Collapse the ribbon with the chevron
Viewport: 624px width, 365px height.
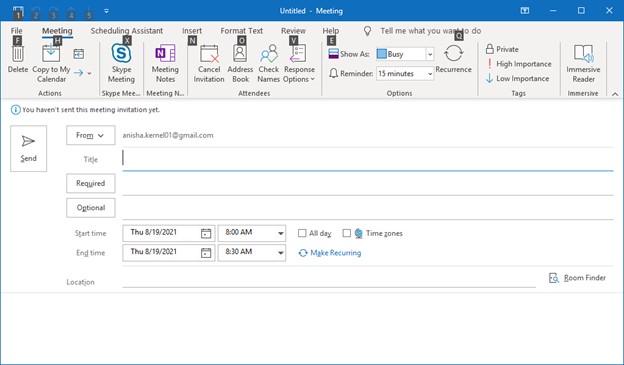click(x=615, y=94)
